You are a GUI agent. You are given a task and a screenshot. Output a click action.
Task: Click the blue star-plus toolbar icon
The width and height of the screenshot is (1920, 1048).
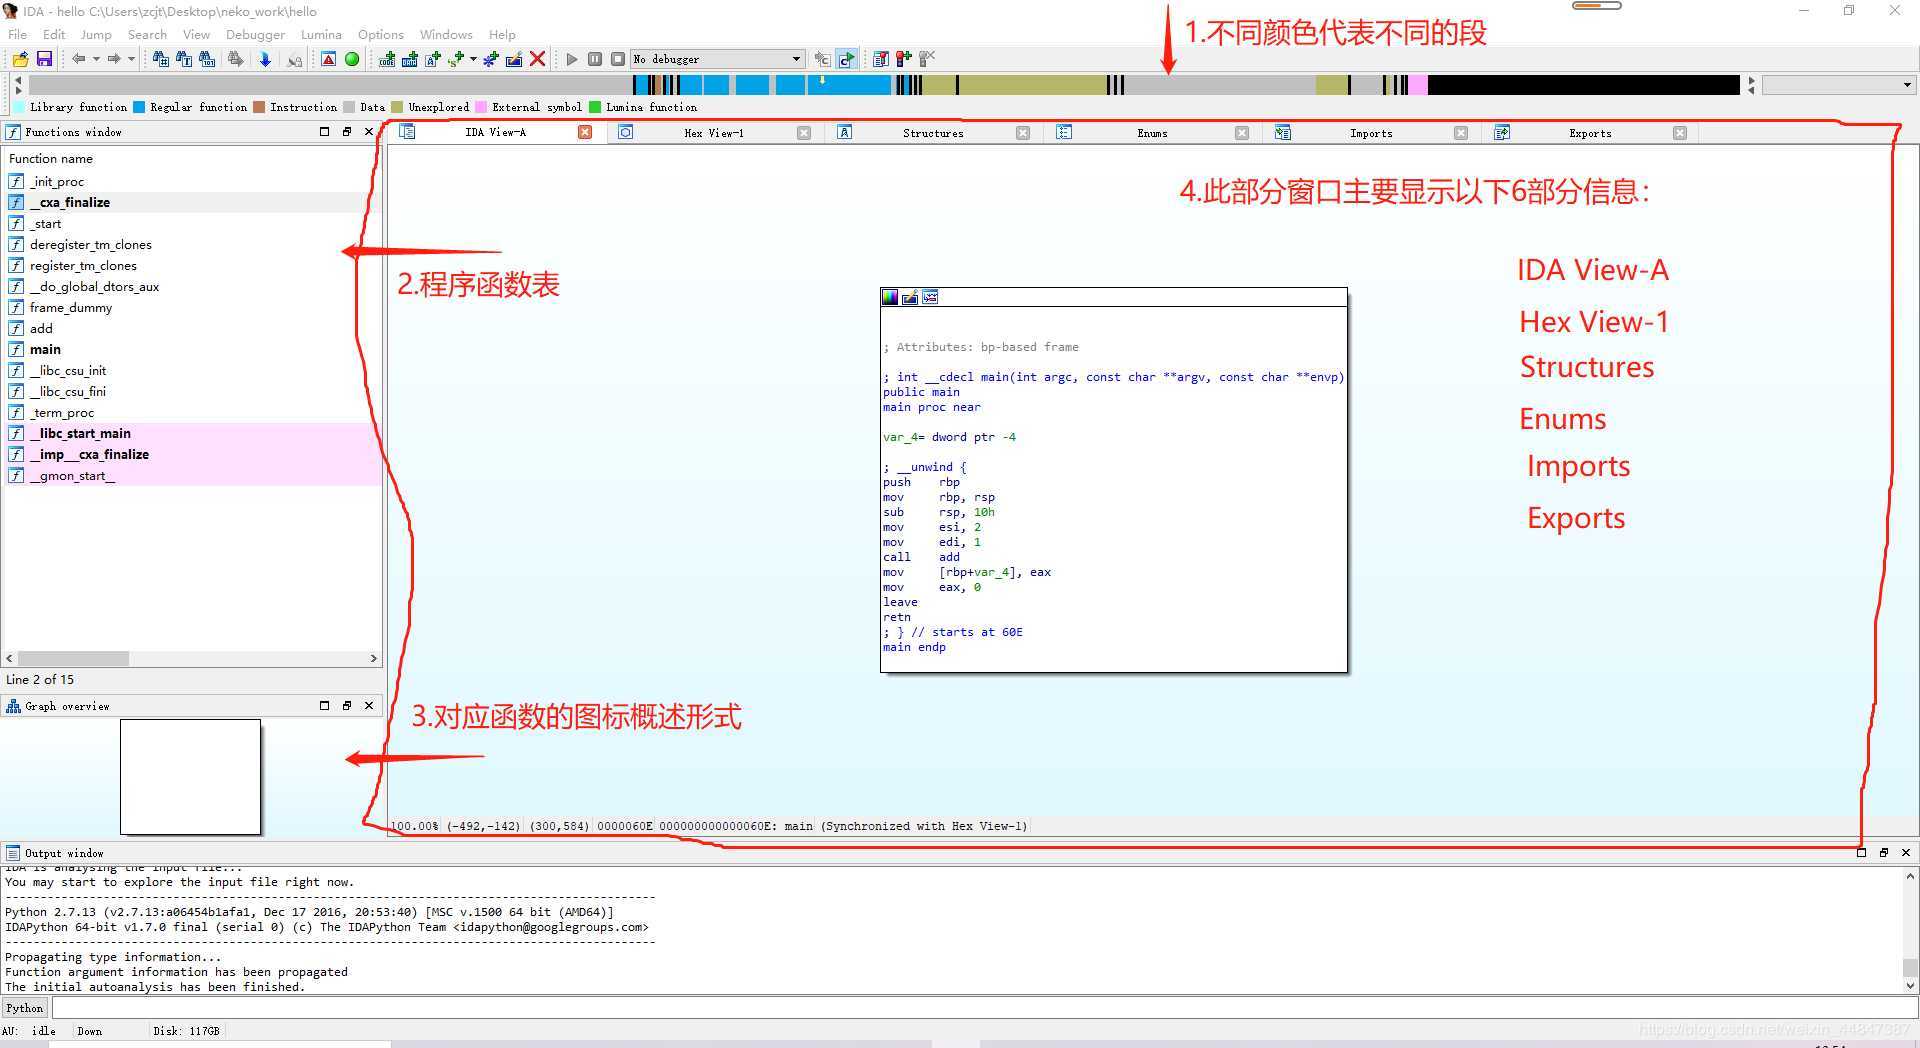491,59
